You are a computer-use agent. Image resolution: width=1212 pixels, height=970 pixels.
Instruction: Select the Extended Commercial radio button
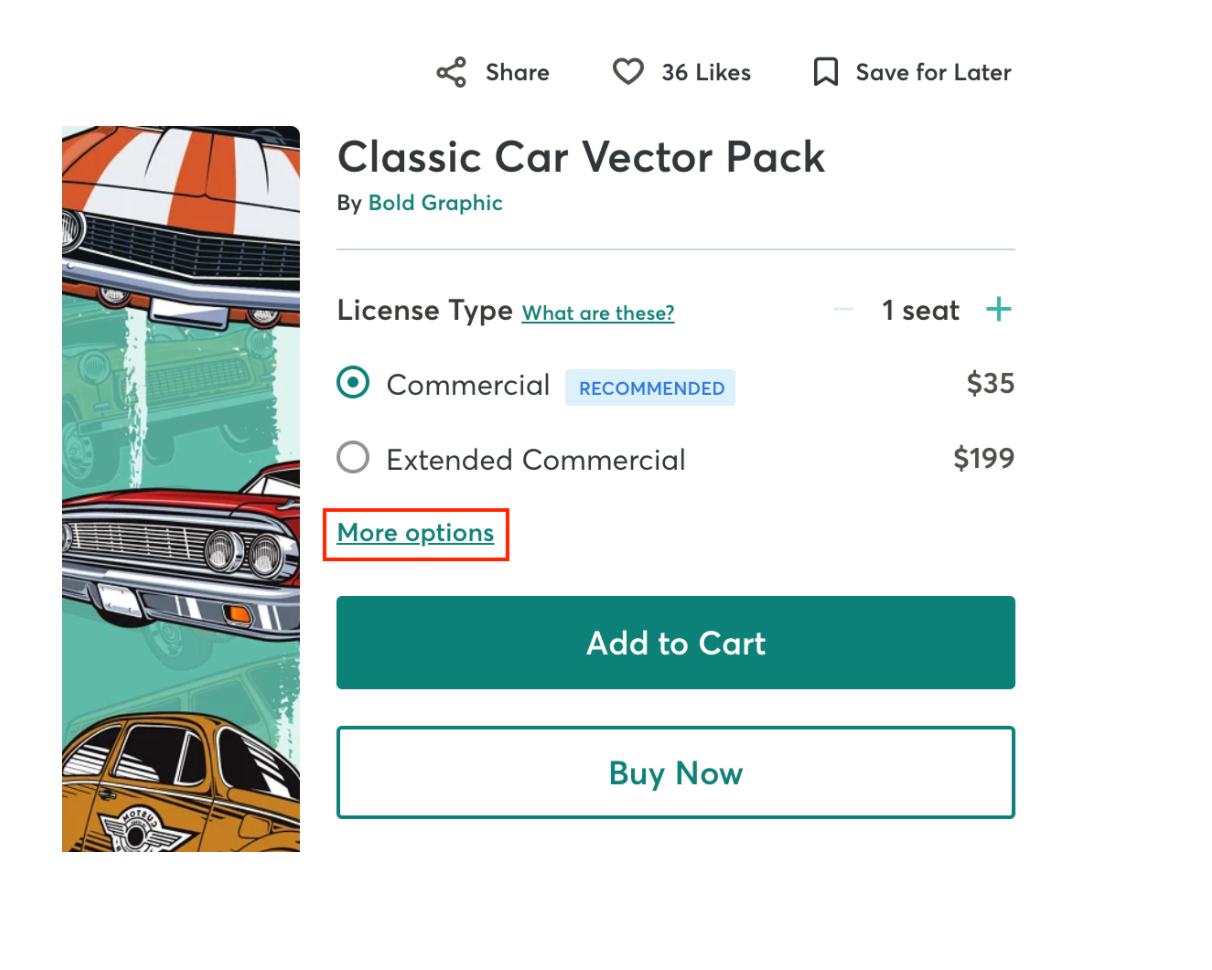[353, 458]
